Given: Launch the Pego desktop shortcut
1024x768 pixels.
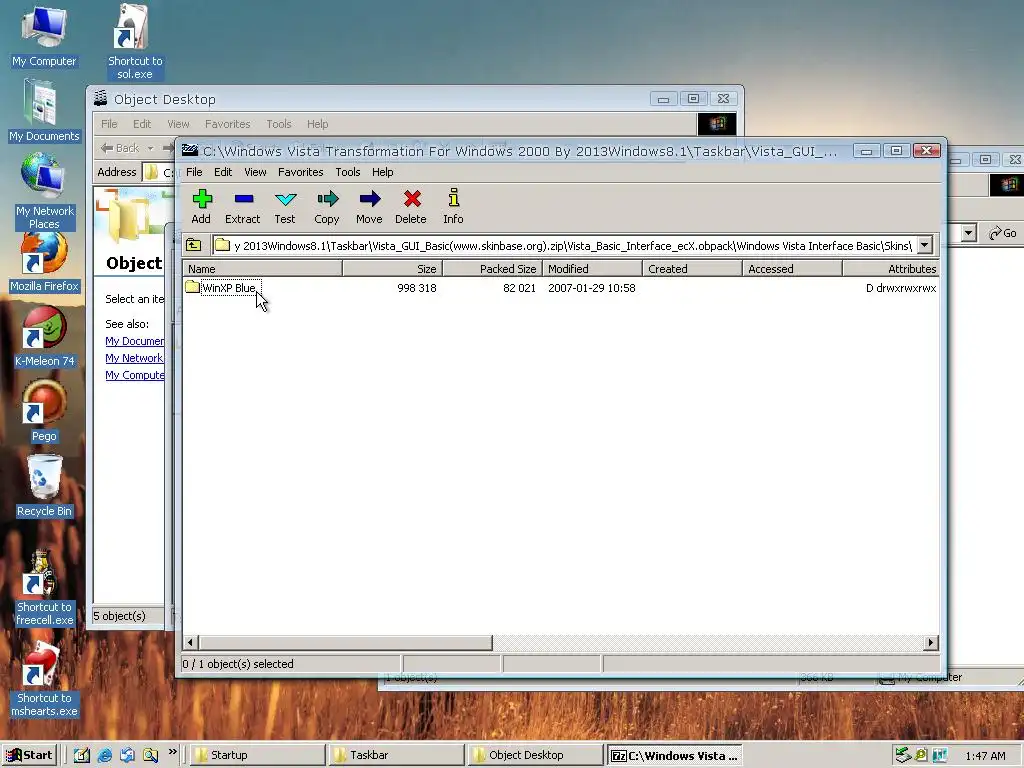Looking at the screenshot, I should [44, 413].
